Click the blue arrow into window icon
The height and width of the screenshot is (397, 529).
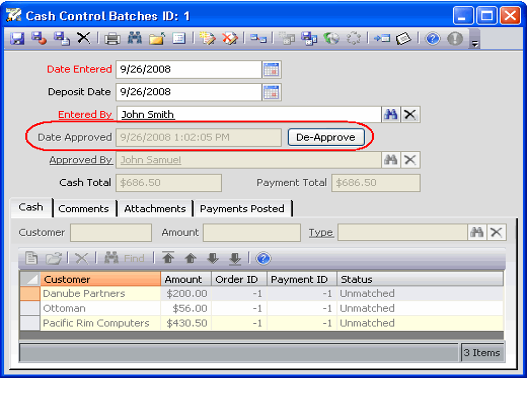[382, 38]
